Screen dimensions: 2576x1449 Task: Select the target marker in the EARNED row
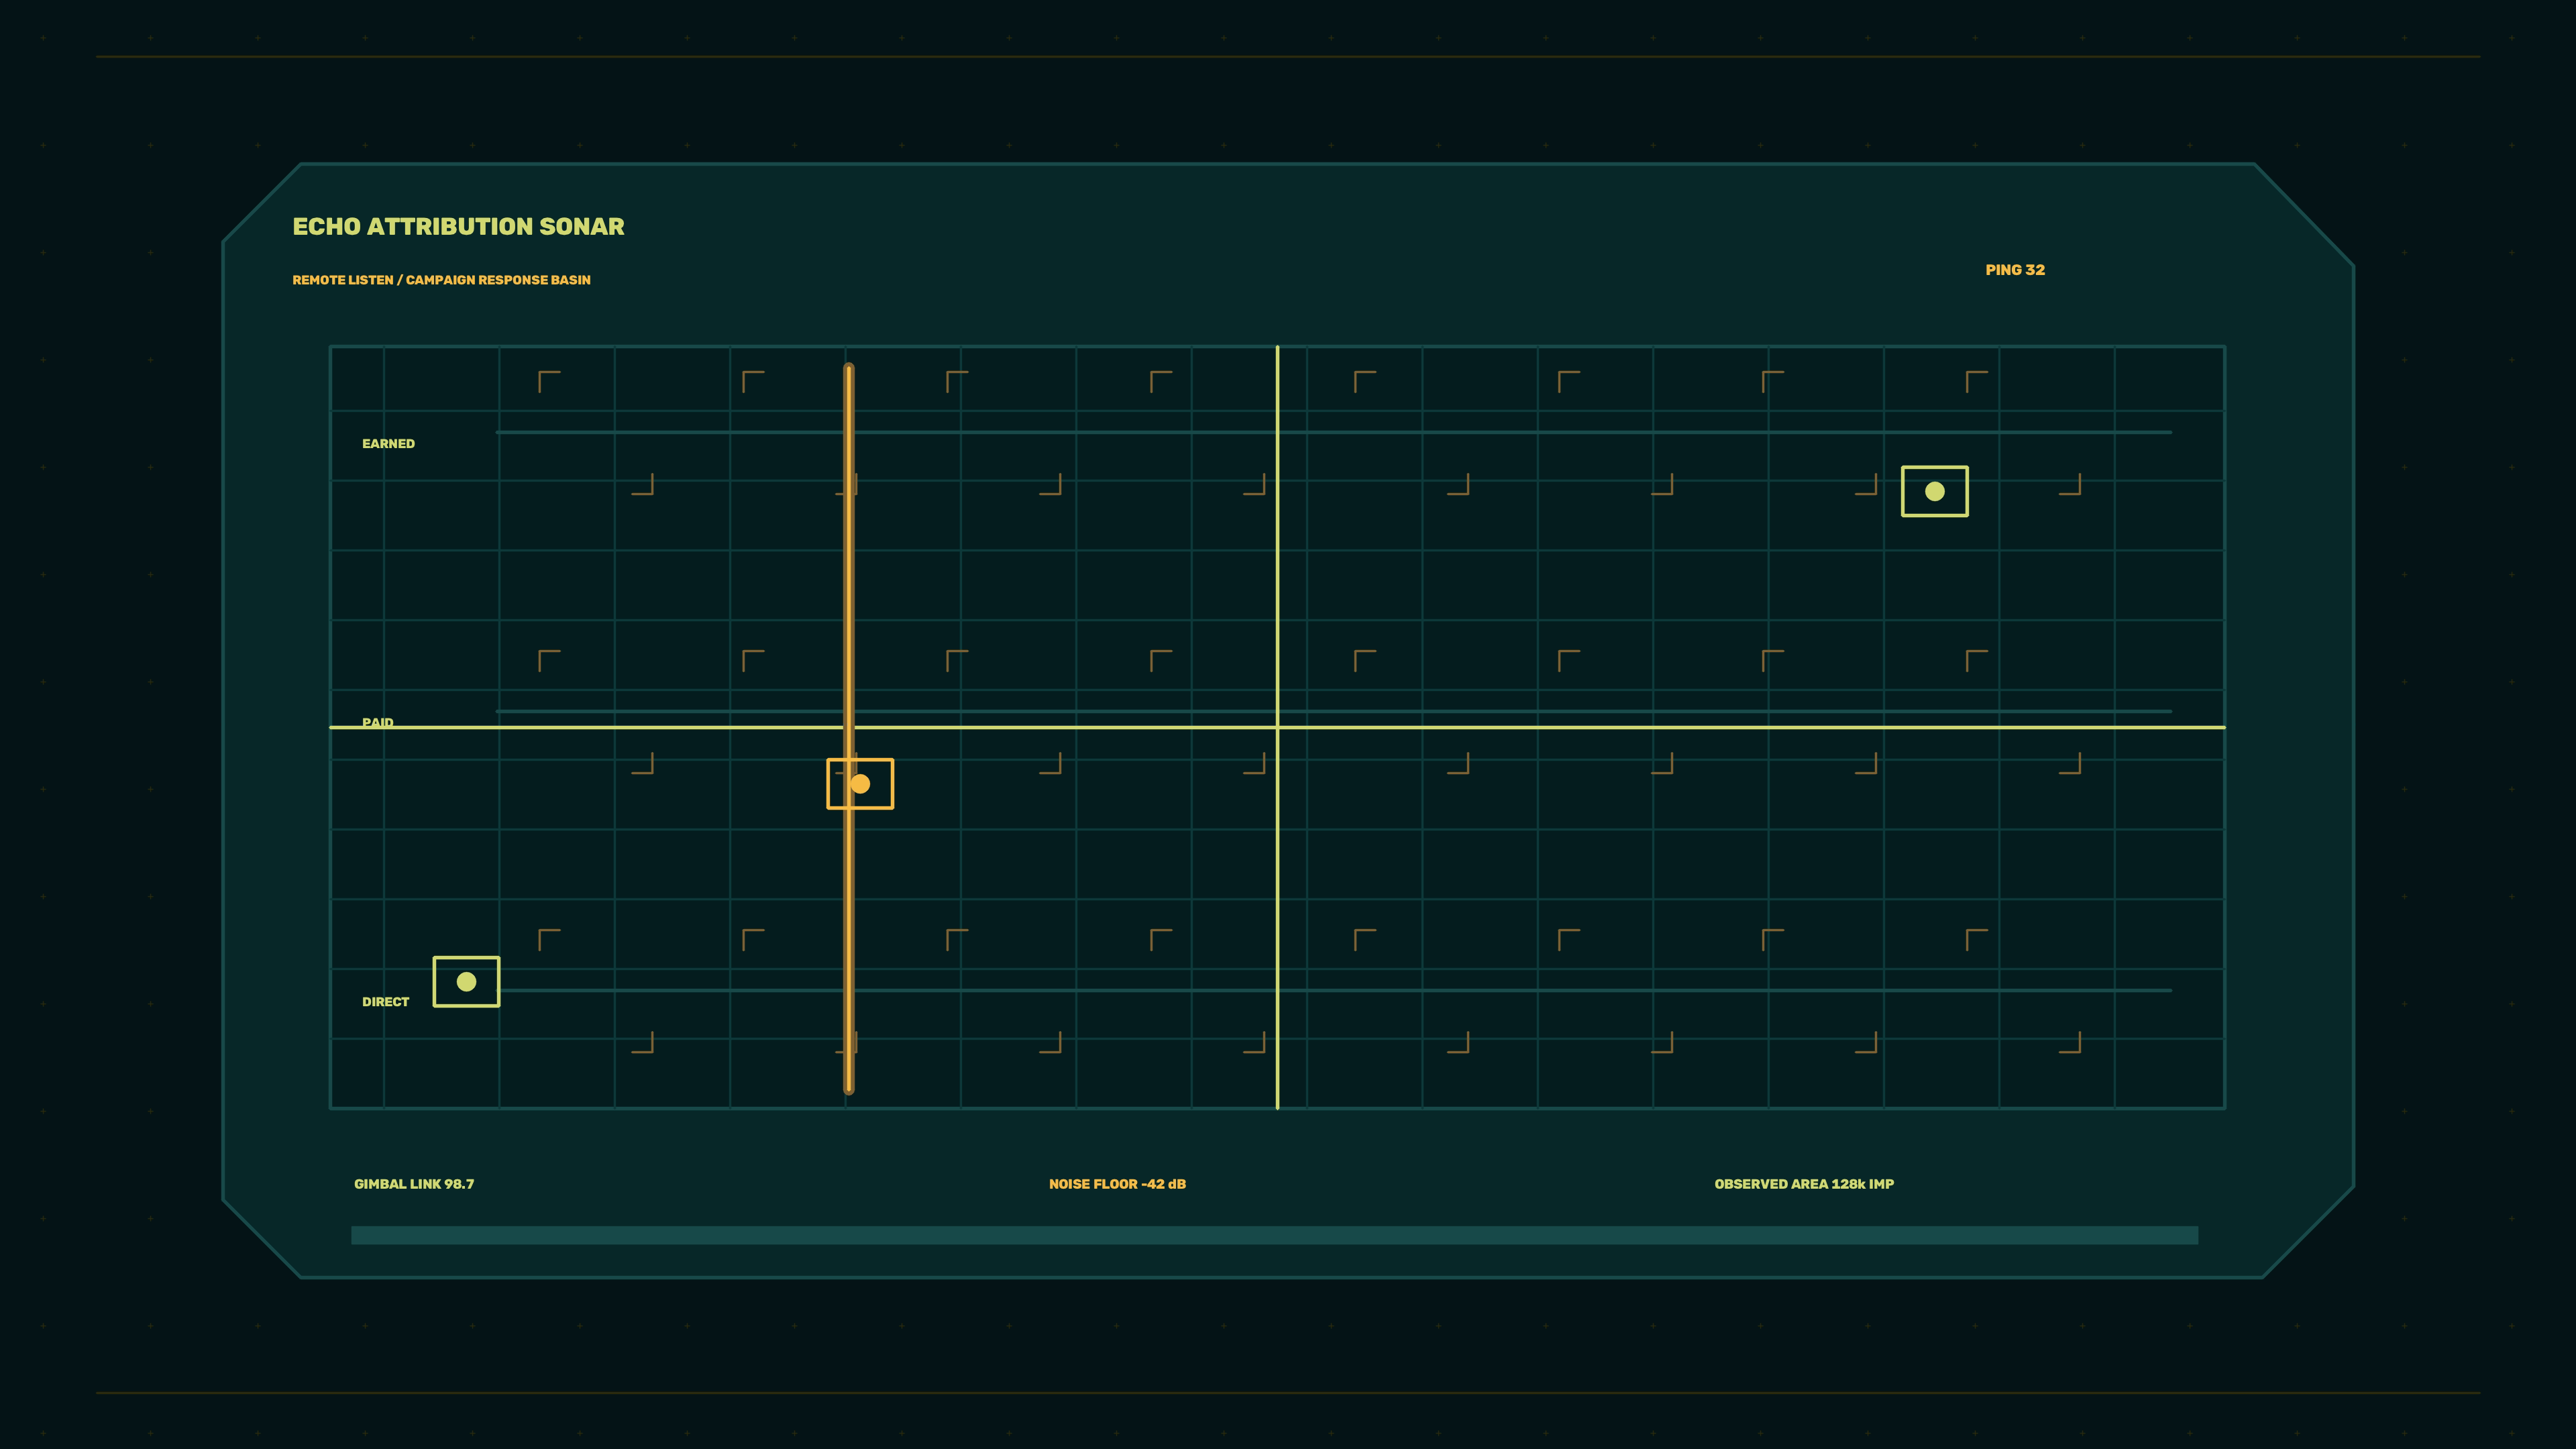[x=1934, y=491]
